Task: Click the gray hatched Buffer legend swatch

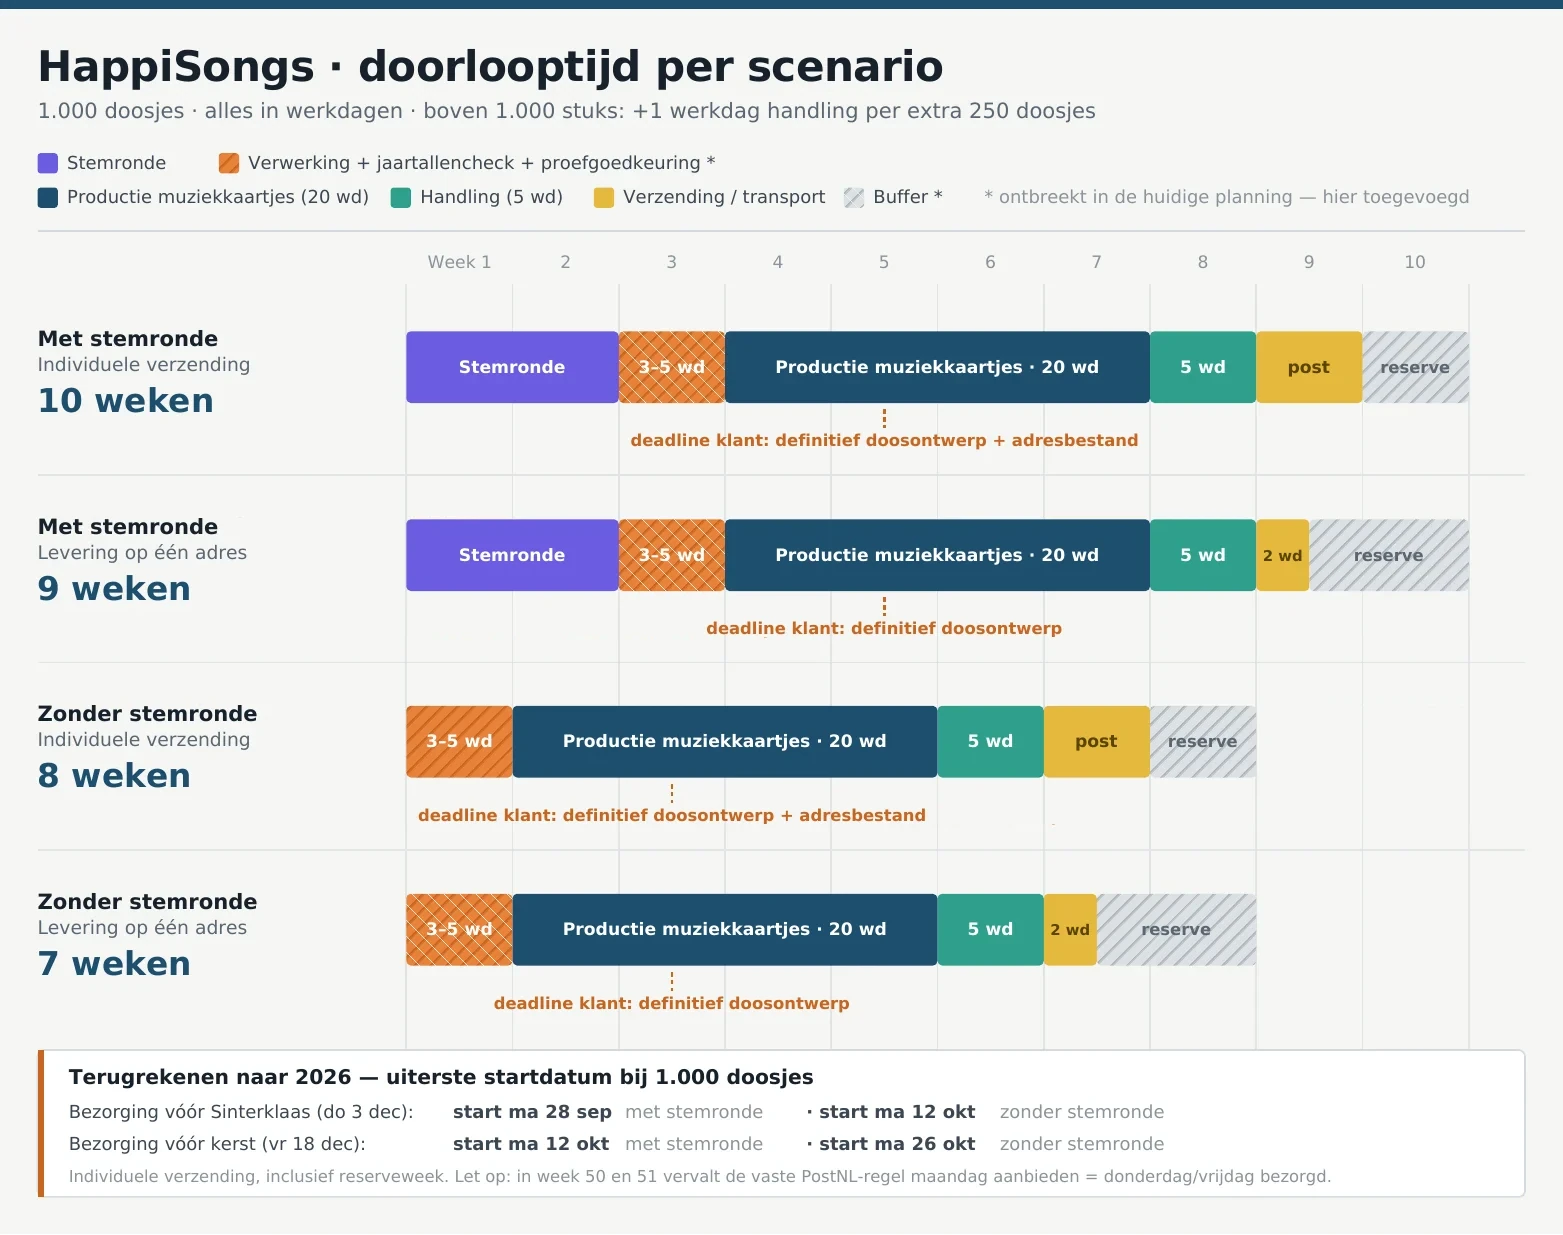Action: 854,197
